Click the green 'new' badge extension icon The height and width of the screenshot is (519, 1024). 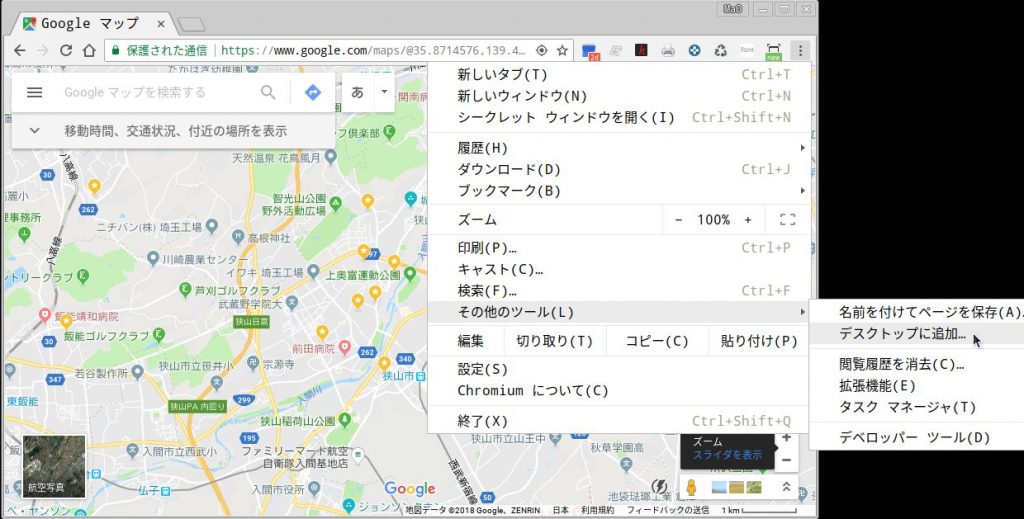(773, 51)
